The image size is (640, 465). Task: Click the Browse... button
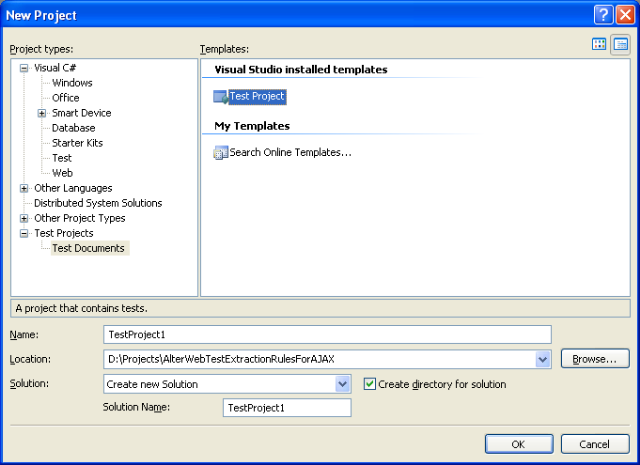(595, 359)
